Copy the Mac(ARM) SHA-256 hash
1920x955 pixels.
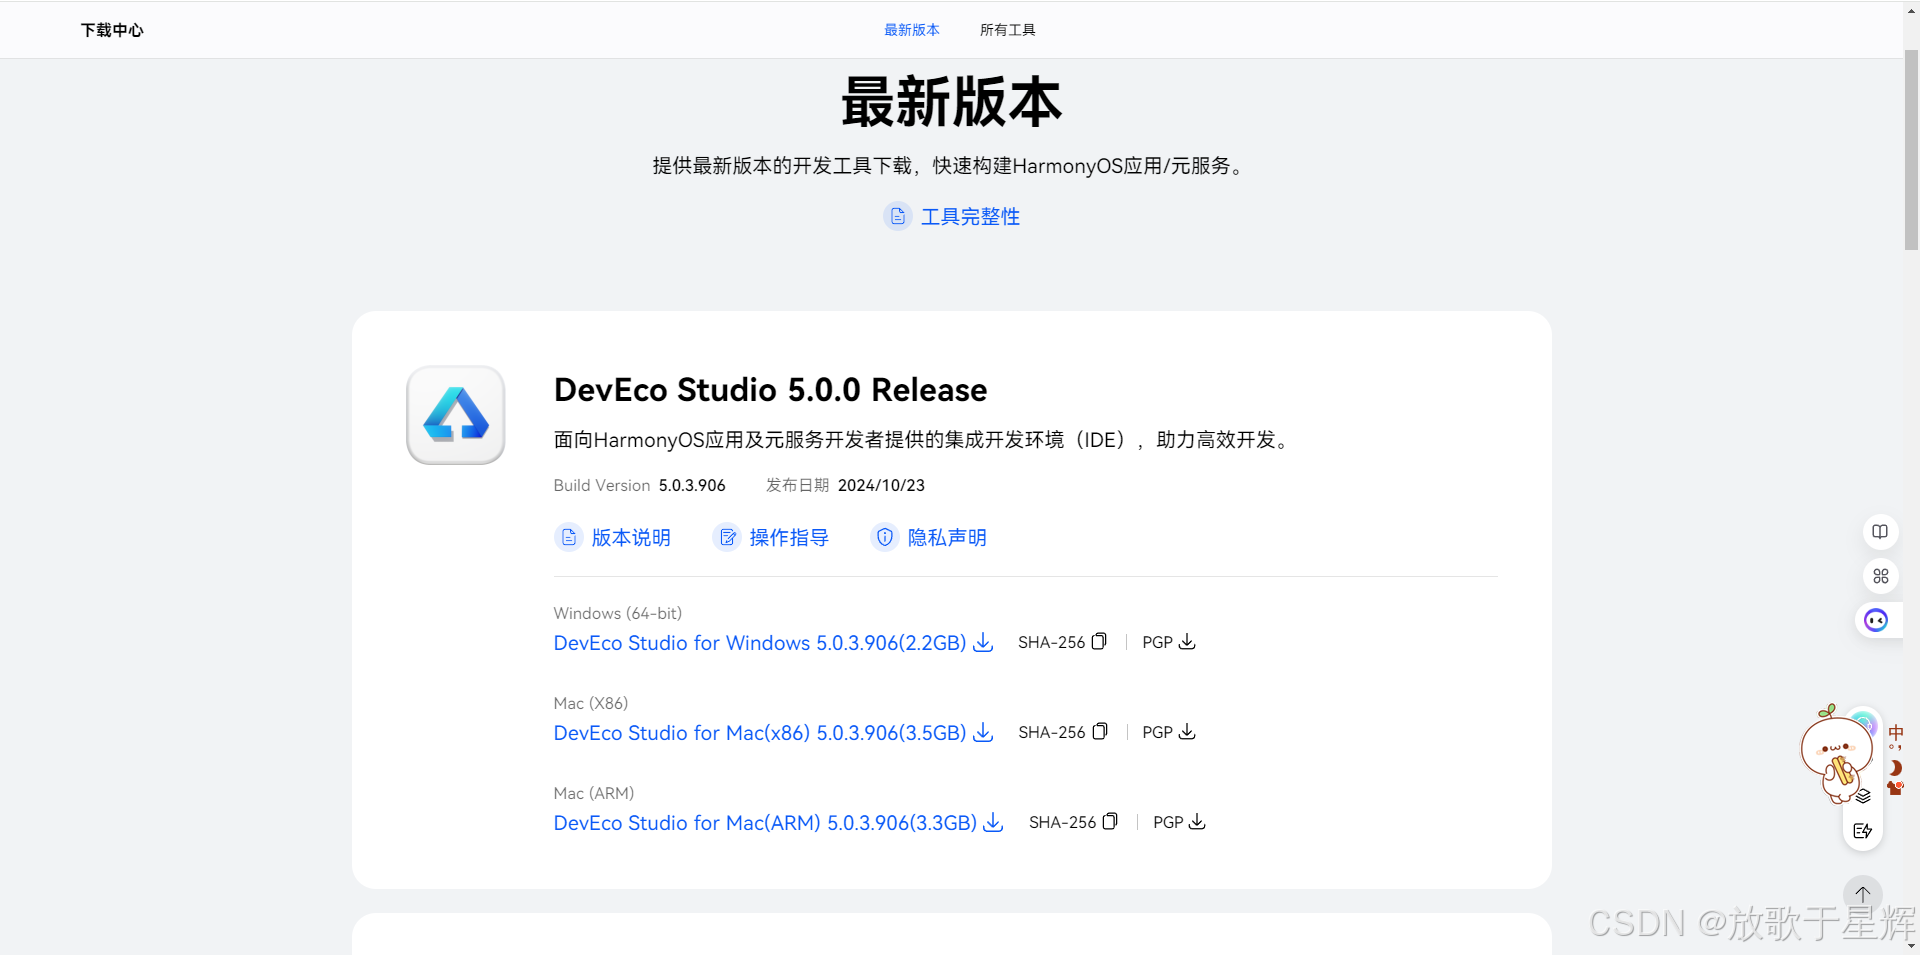click(x=1110, y=822)
